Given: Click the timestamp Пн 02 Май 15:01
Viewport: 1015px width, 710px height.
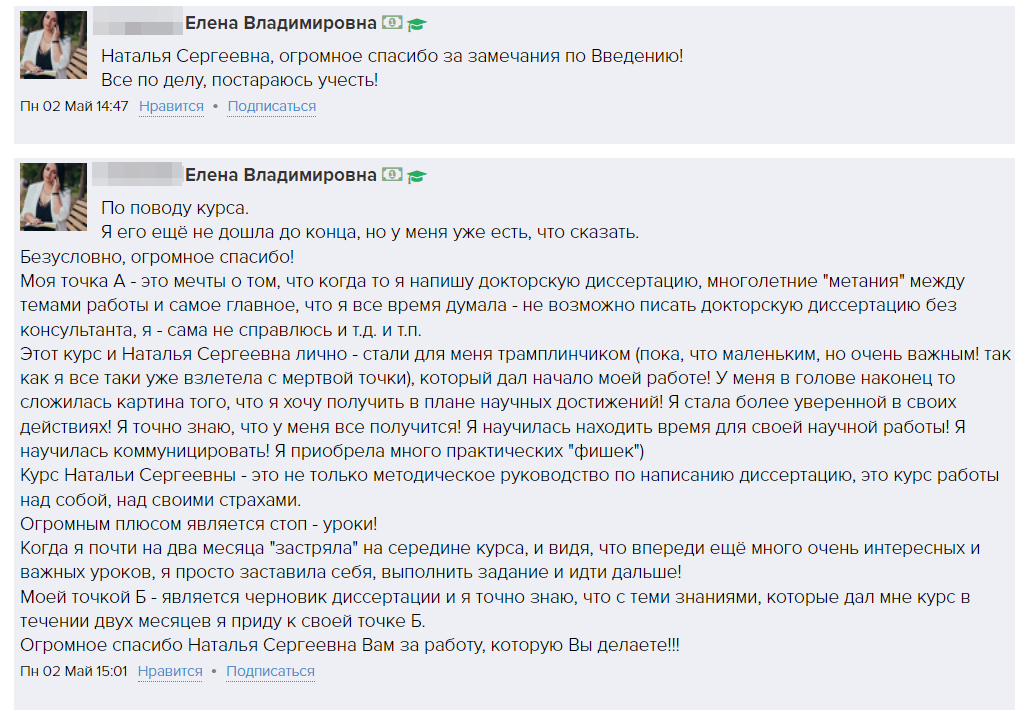Looking at the screenshot, I should click(74, 671).
